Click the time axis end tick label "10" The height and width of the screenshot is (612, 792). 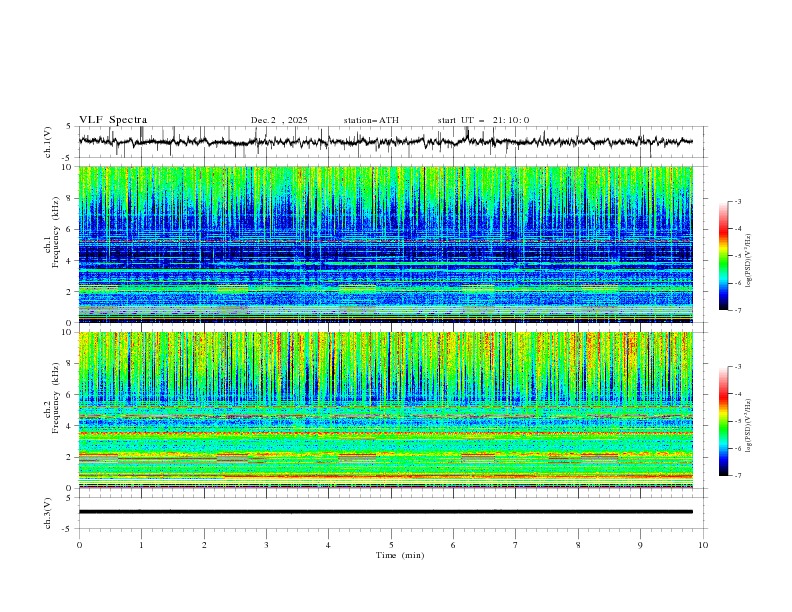click(x=703, y=545)
